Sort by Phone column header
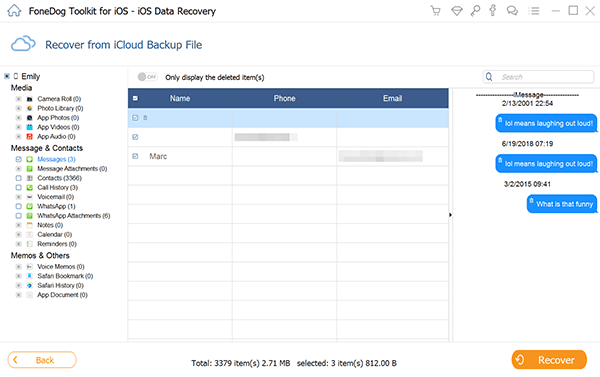 click(284, 98)
